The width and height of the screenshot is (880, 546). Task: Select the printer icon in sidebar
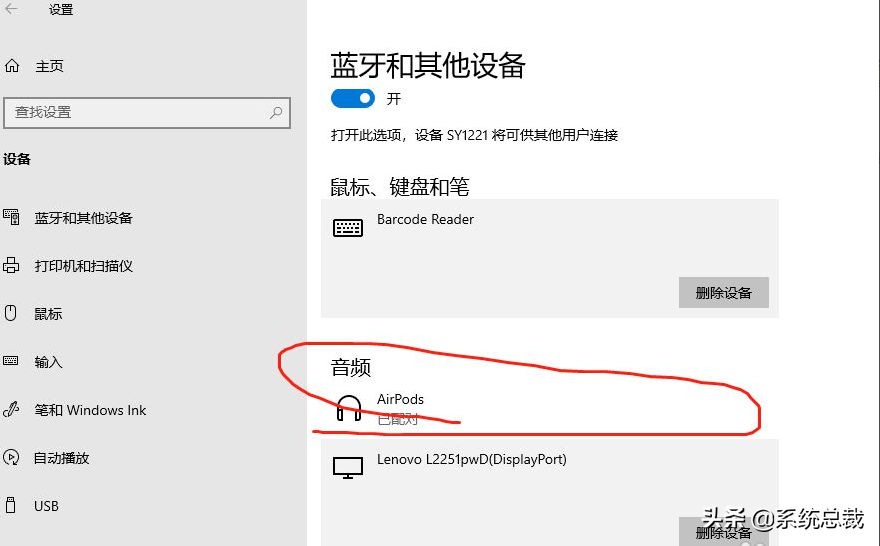coord(12,266)
